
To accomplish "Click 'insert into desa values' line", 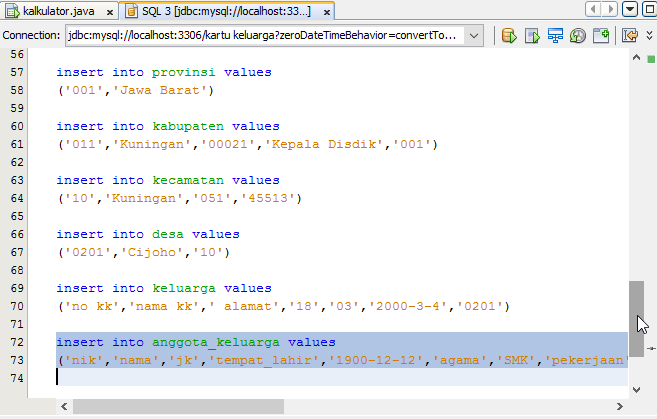I will (x=148, y=234).
